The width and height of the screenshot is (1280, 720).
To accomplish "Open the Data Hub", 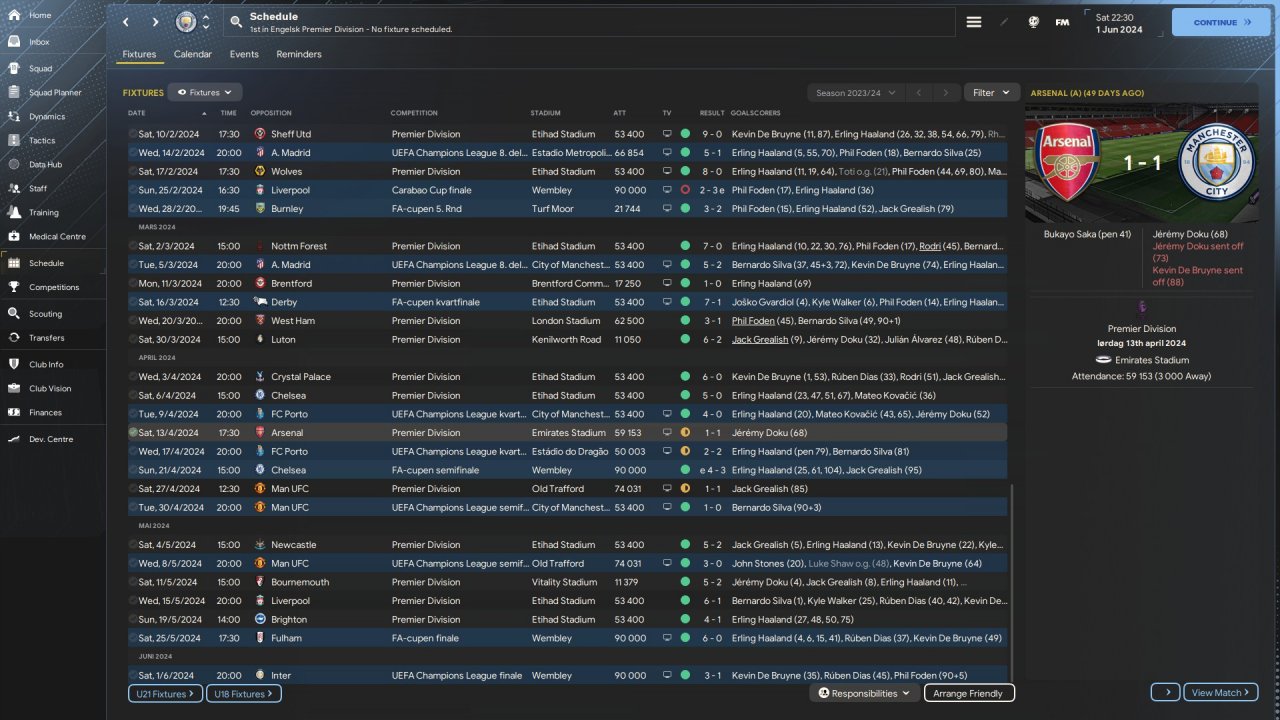I will coord(45,165).
